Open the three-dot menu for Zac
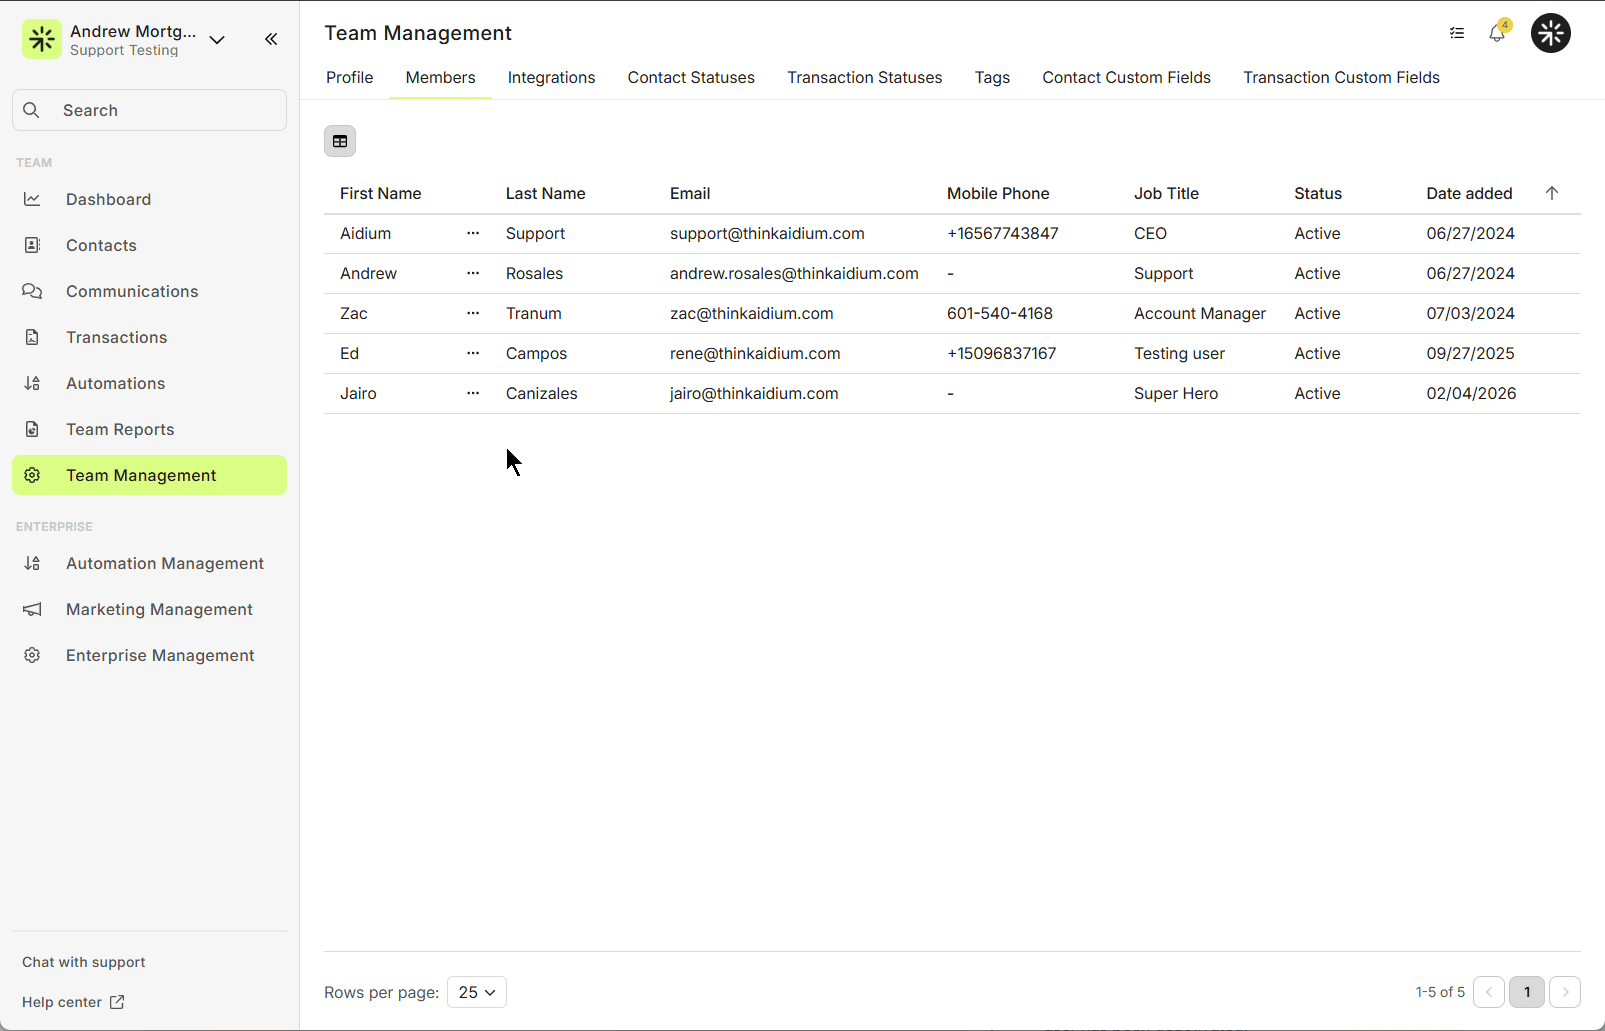Viewport: 1605px width, 1031px height. tap(473, 313)
